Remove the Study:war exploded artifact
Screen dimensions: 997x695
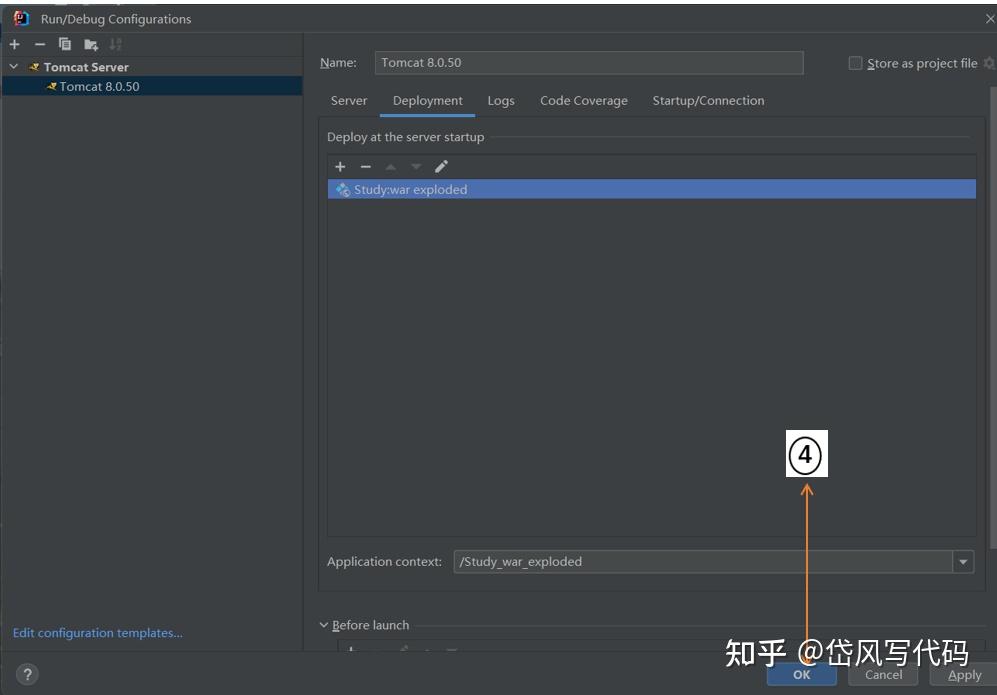pos(366,167)
